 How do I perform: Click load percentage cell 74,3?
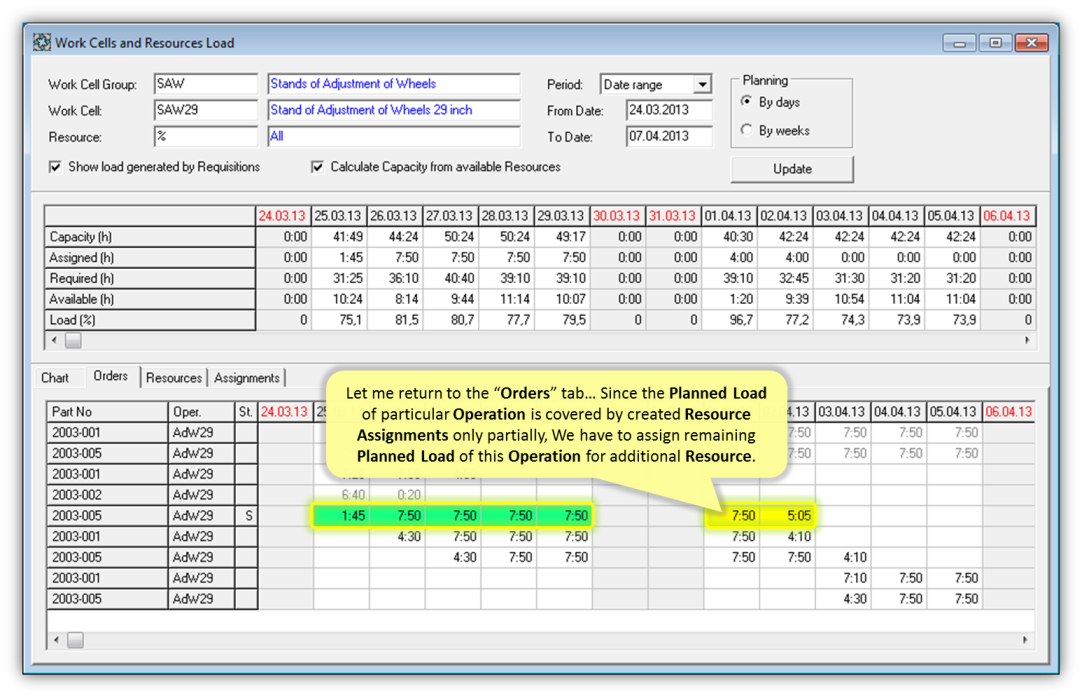point(841,320)
